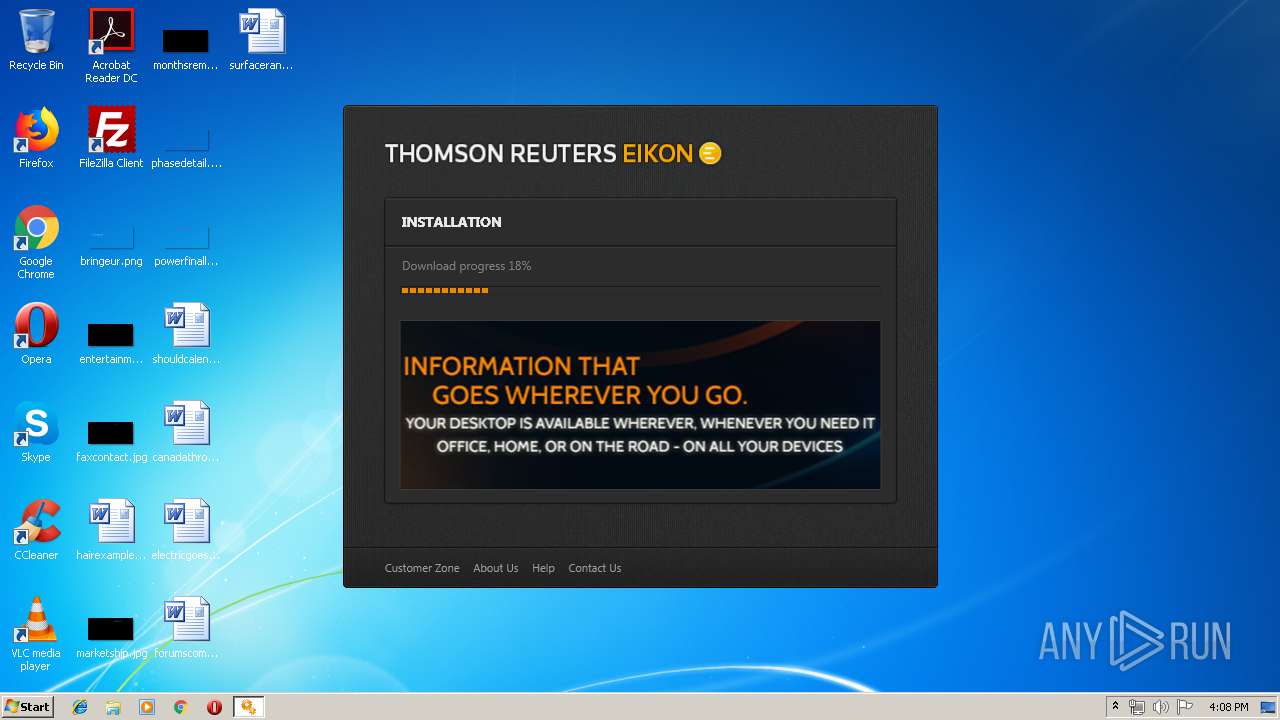The height and width of the screenshot is (720, 1280).
Task: Open the volume tray icon
Action: pyautogui.click(x=1160, y=707)
